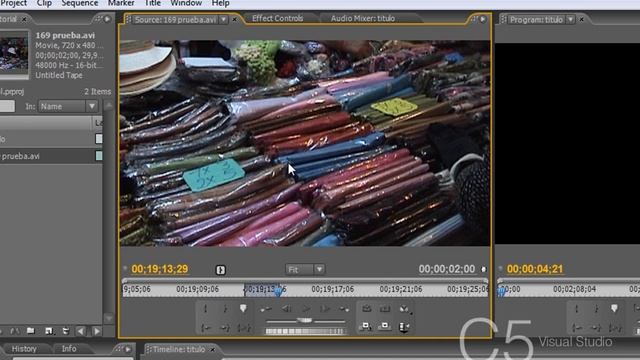Toggle Take Audio and Video button
The width and height of the screenshot is (640, 360).
(x=403, y=327)
